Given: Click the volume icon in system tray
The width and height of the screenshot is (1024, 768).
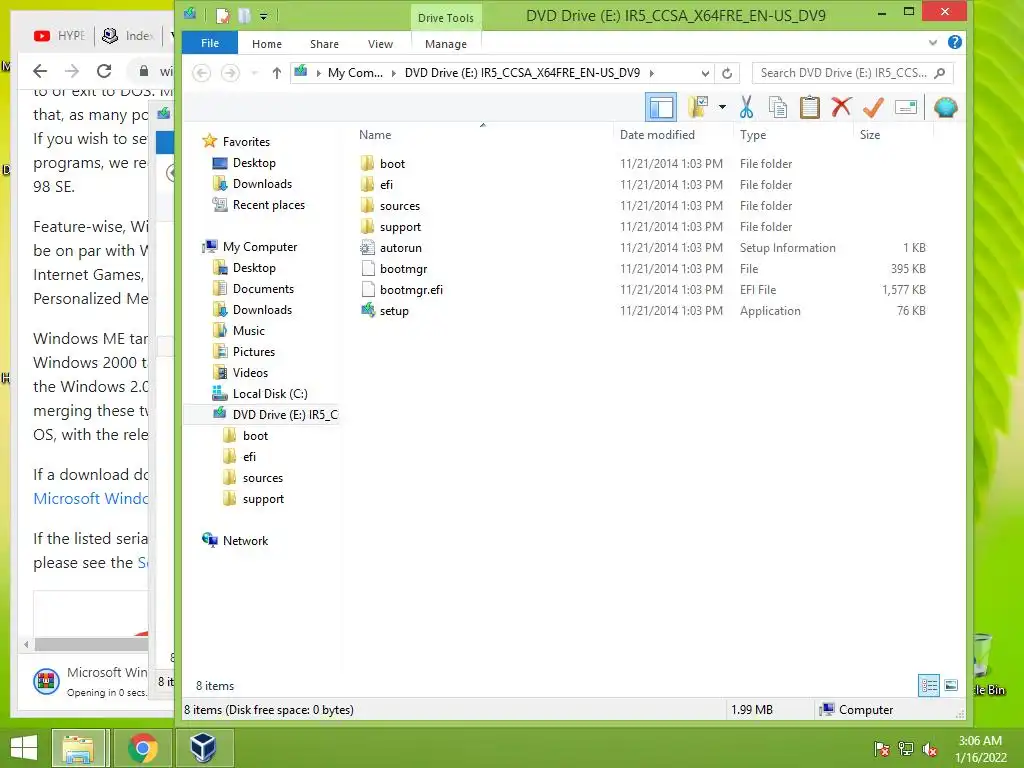Looking at the screenshot, I should click(x=931, y=749).
